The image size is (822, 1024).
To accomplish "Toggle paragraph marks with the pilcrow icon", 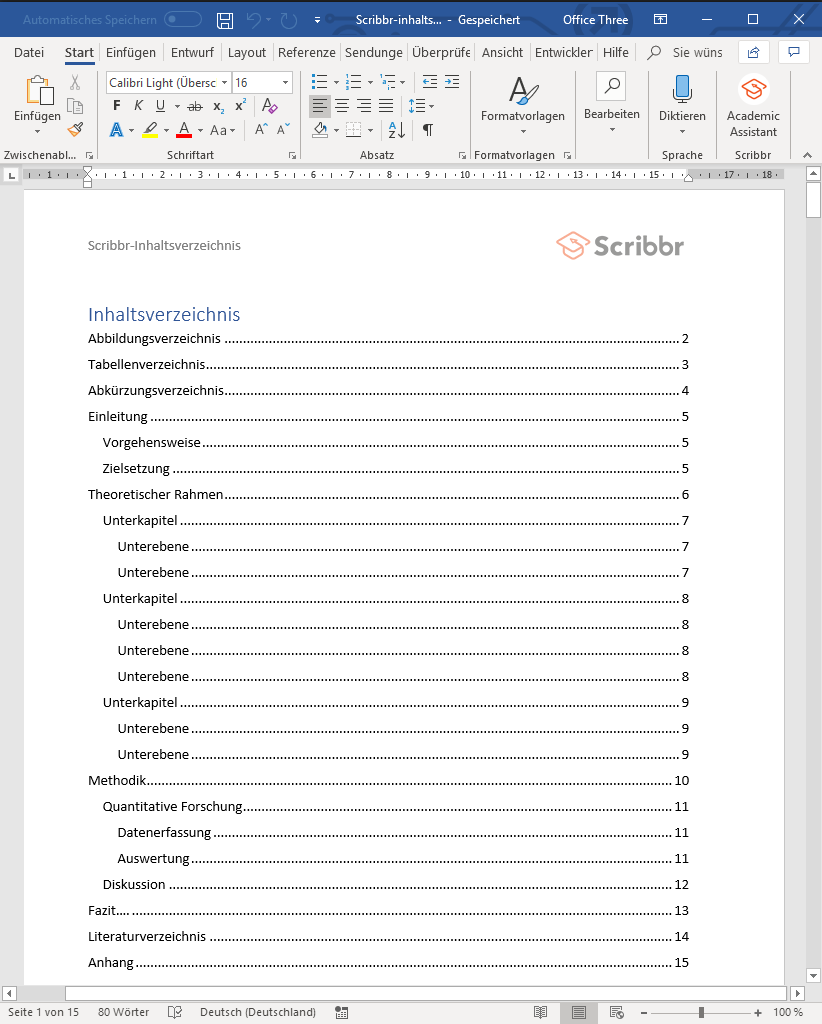I will [x=428, y=130].
